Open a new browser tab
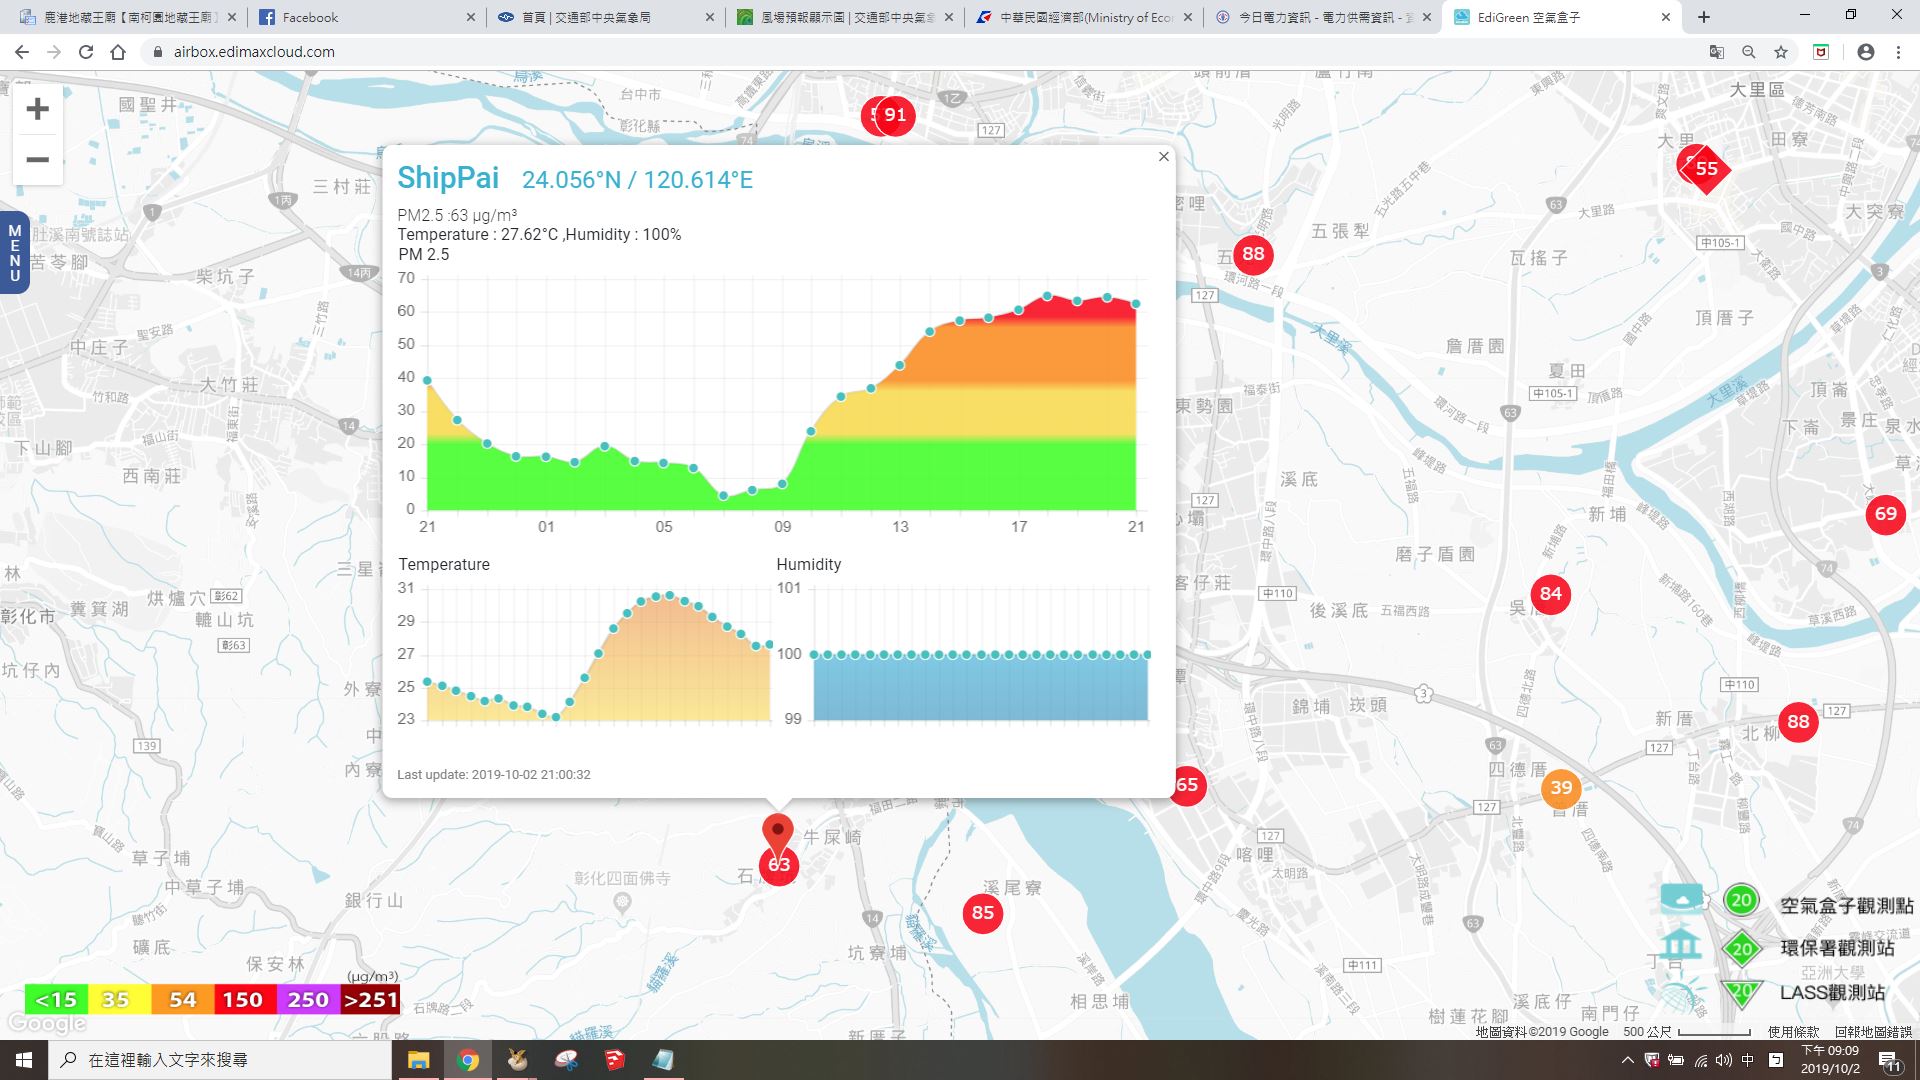Viewport: 1920px width, 1080px height. pos(1704,17)
